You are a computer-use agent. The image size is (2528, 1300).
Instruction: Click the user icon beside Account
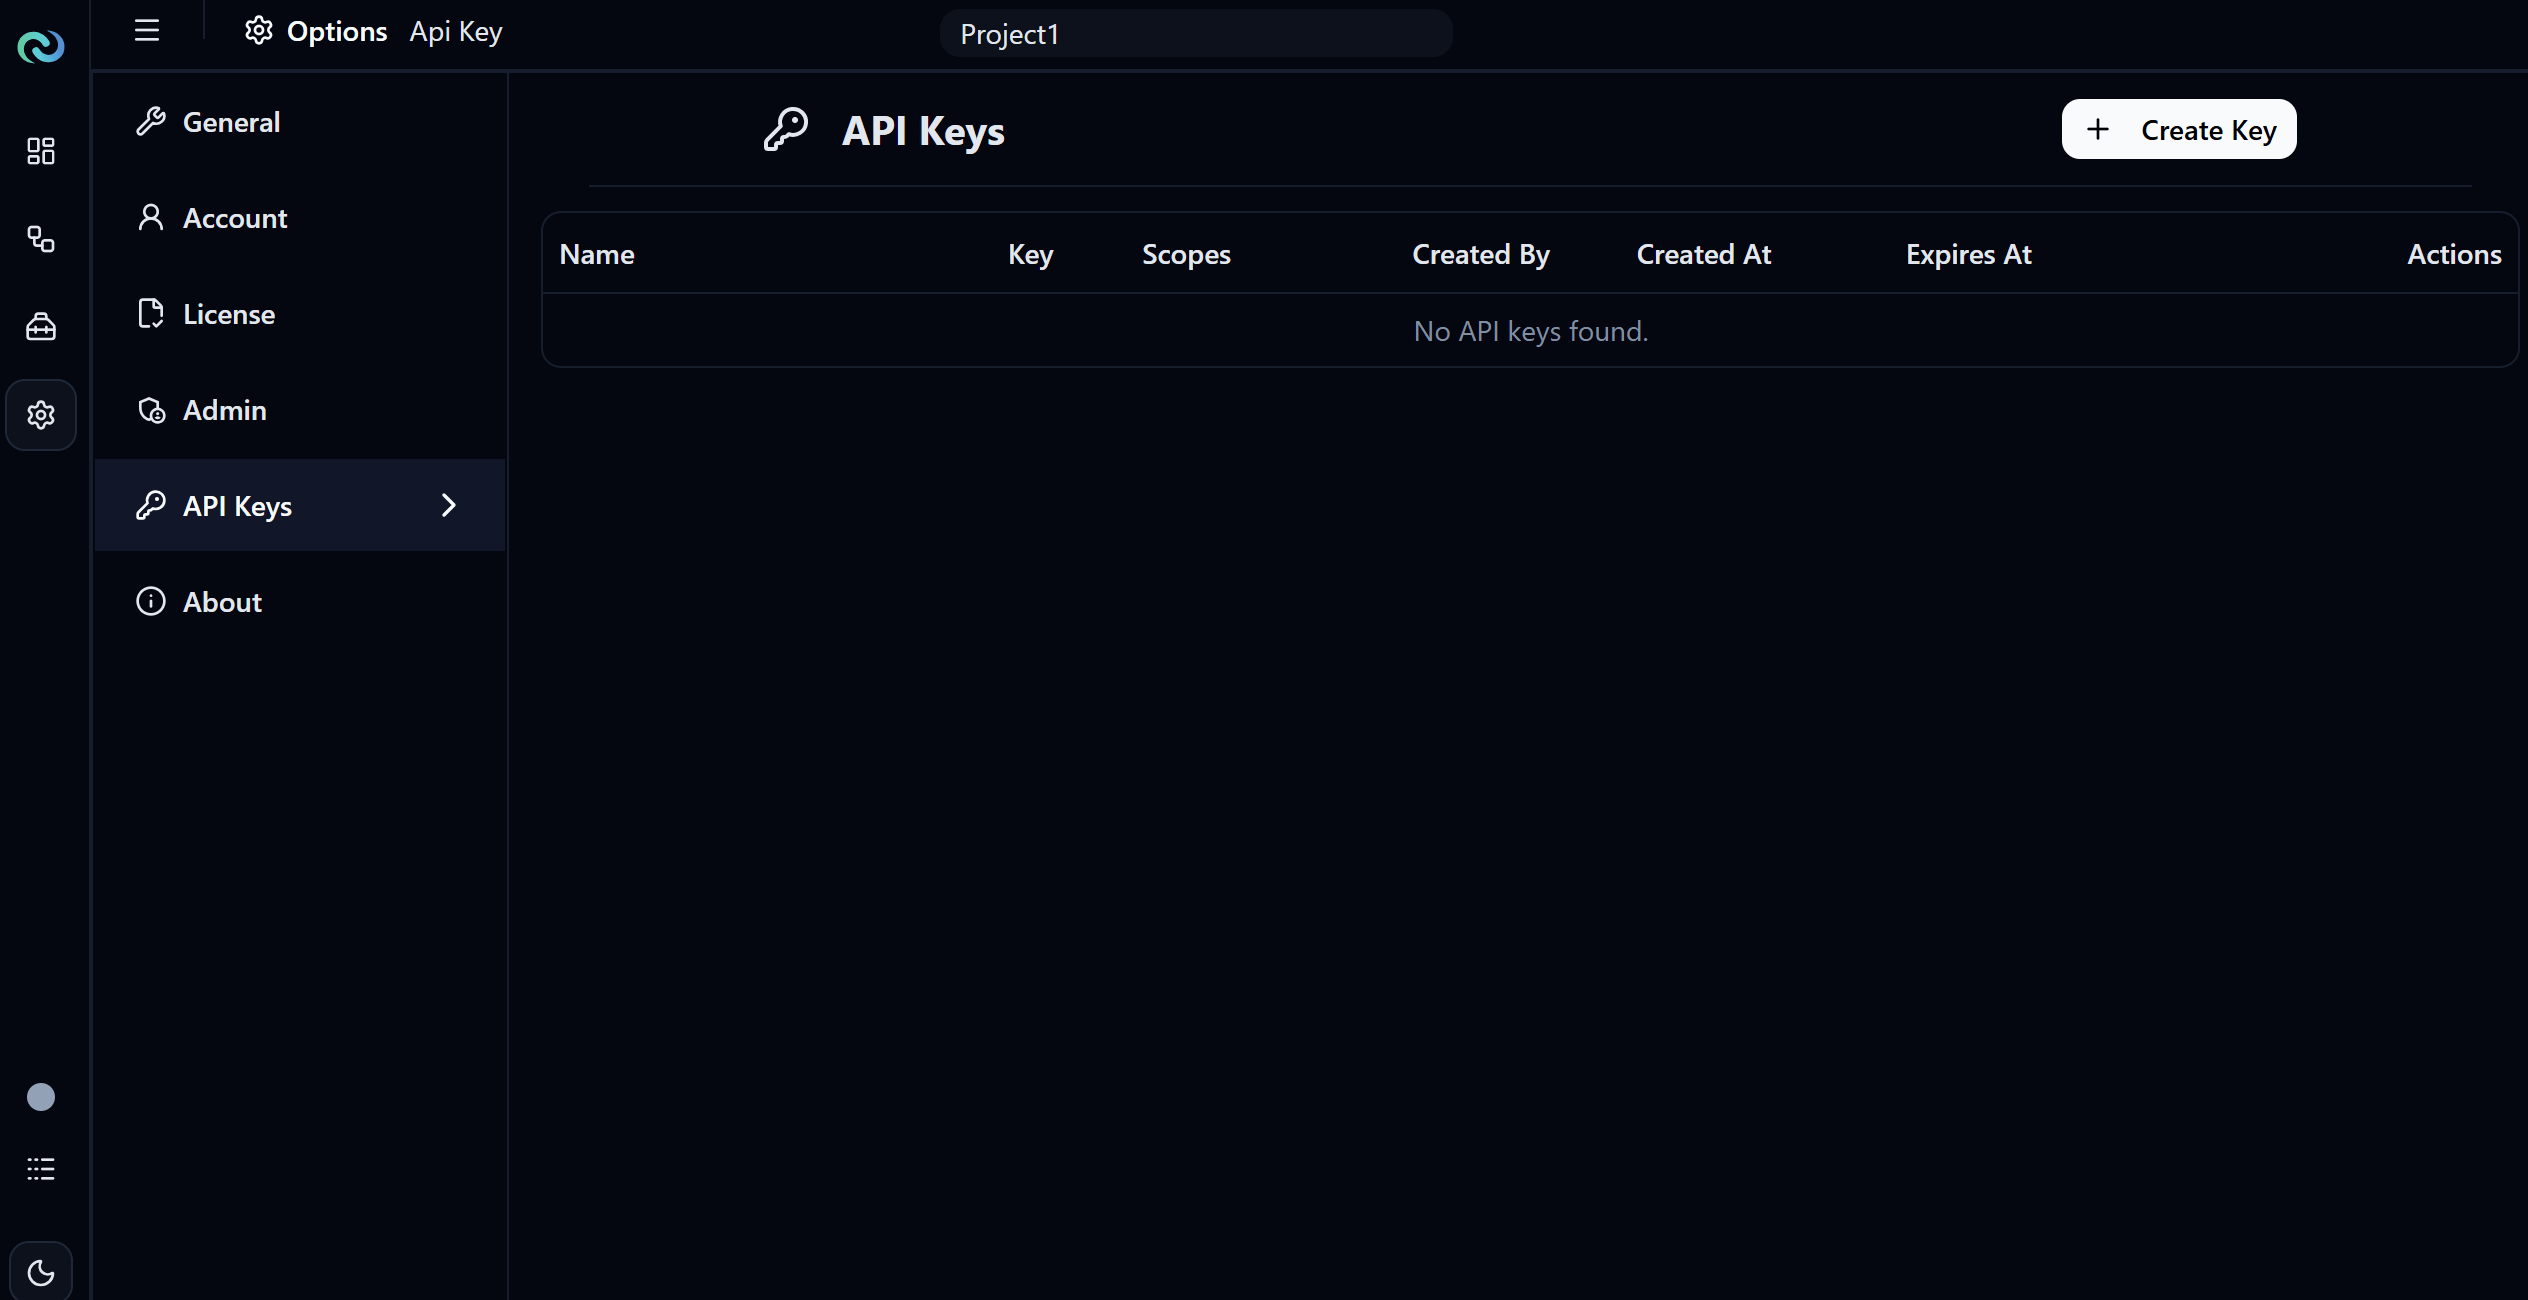coord(151,218)
